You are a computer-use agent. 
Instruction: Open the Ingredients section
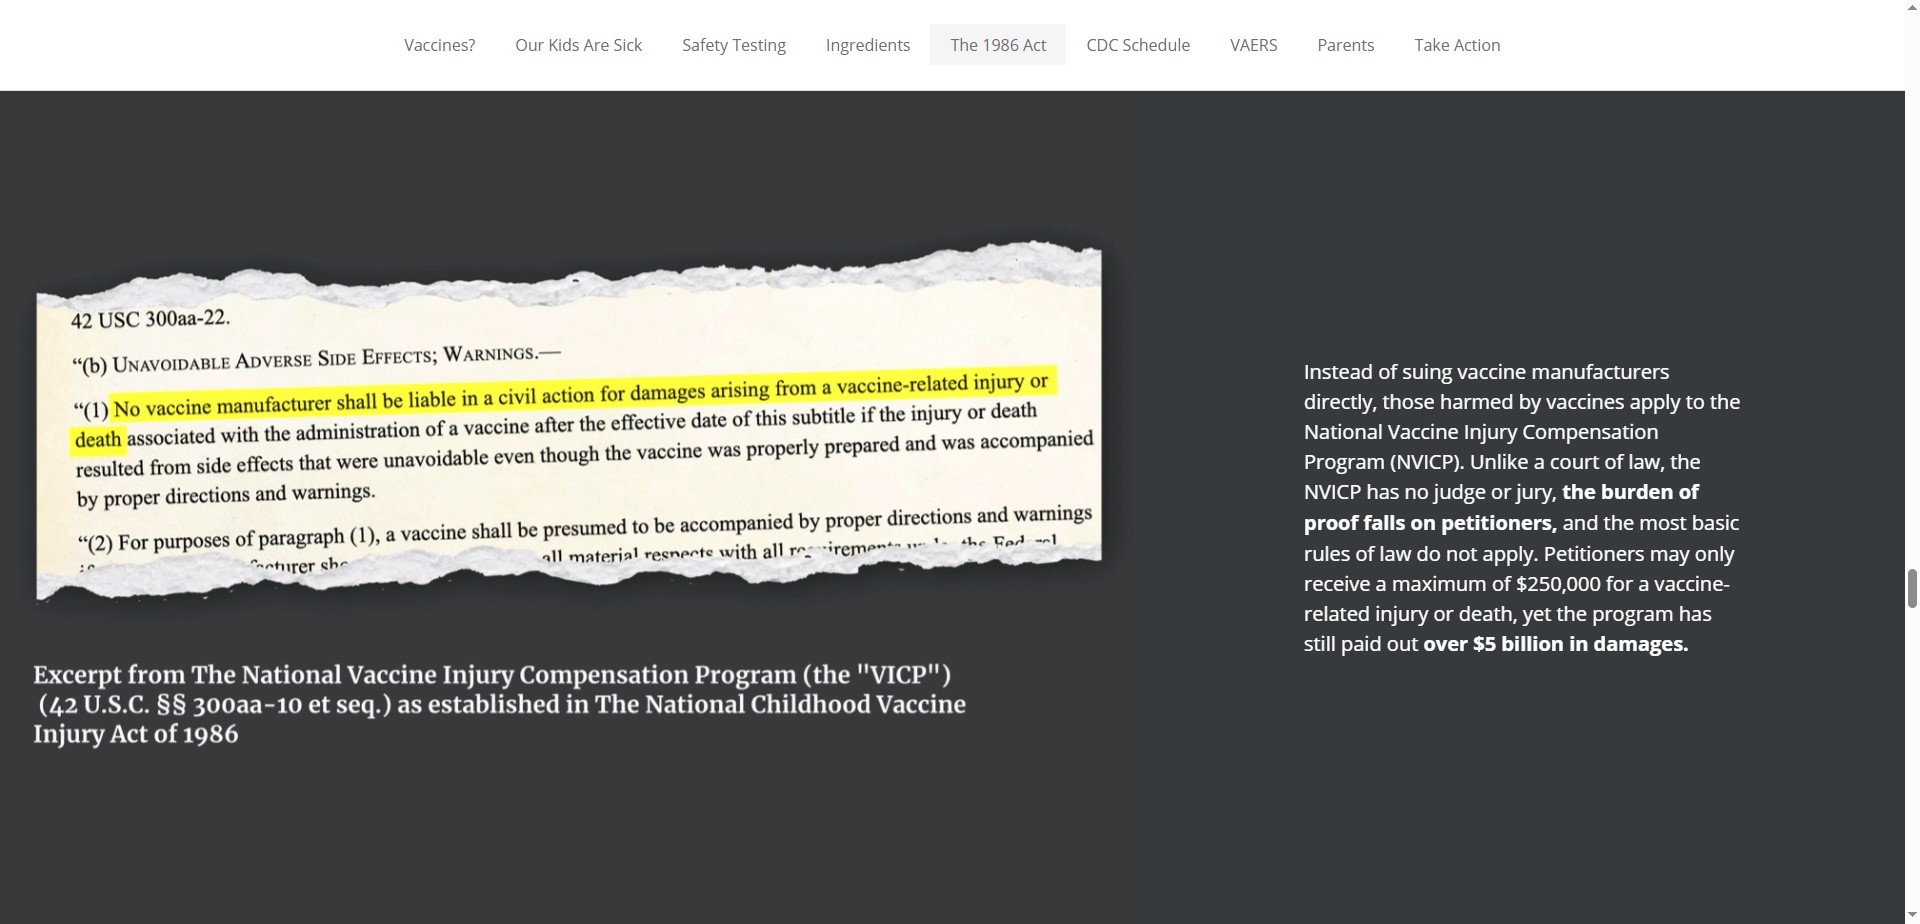pos(867,45)
